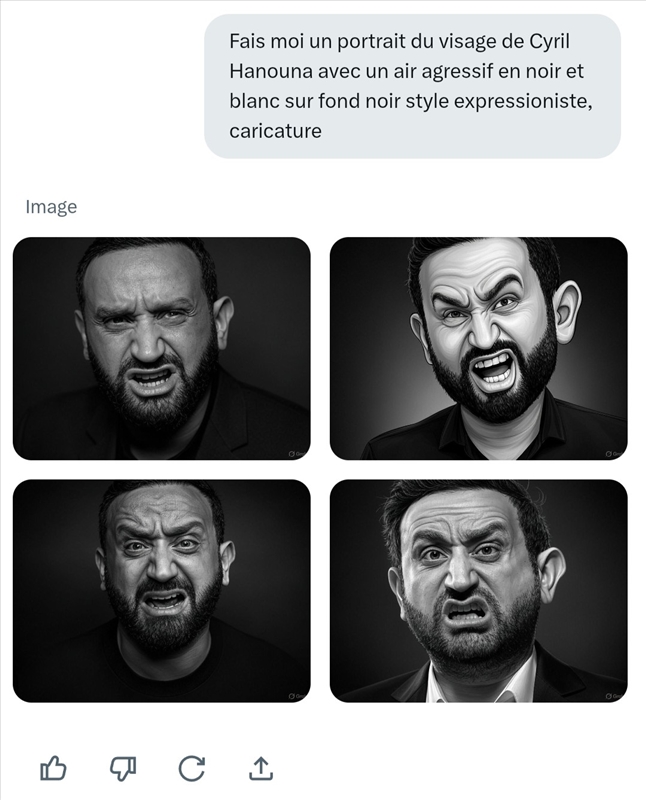Open the bottom-left generated portrait
The image size is (646, 800).
(161, 590)
